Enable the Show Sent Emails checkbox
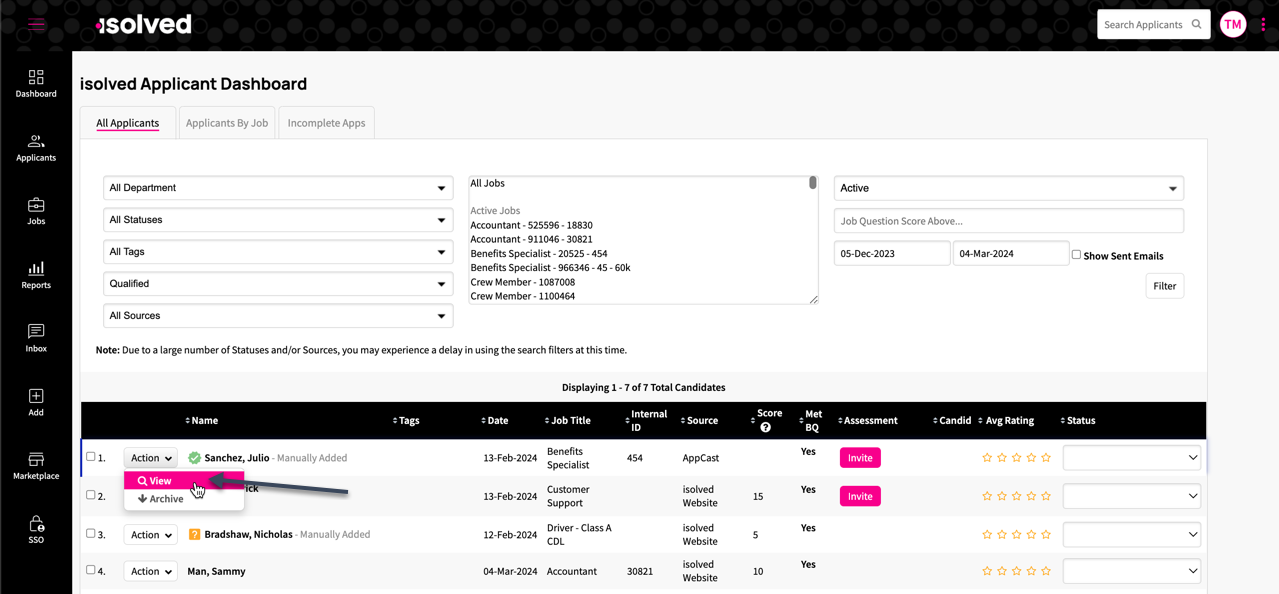The width and height of the screenshot is (1279, 594). 1077,254
